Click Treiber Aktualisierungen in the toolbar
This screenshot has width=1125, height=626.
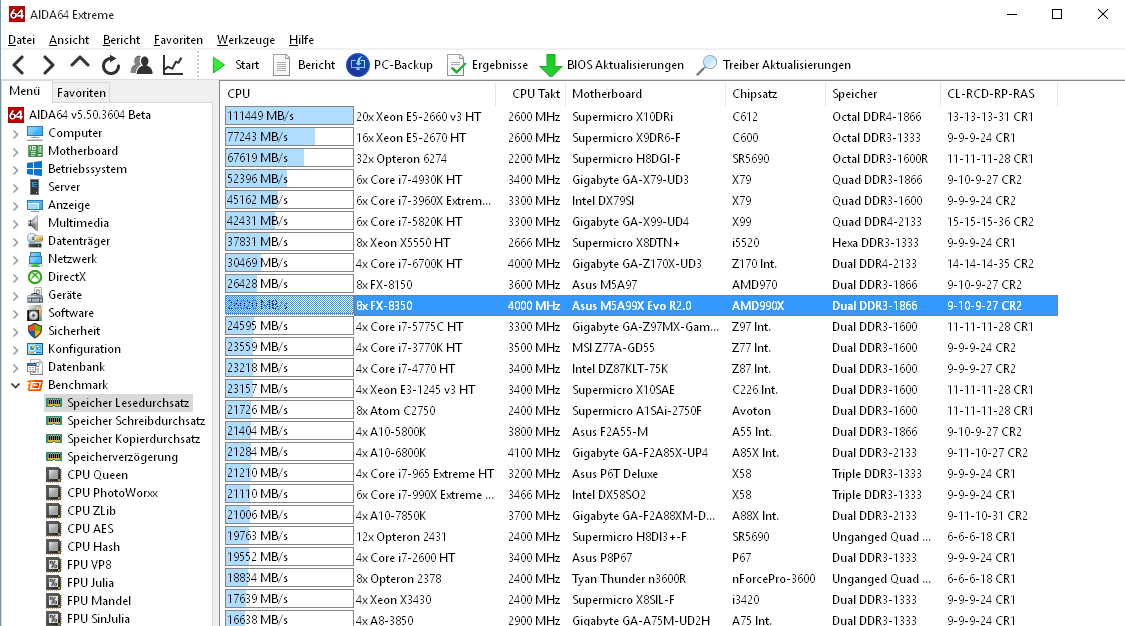pos(773,65)
